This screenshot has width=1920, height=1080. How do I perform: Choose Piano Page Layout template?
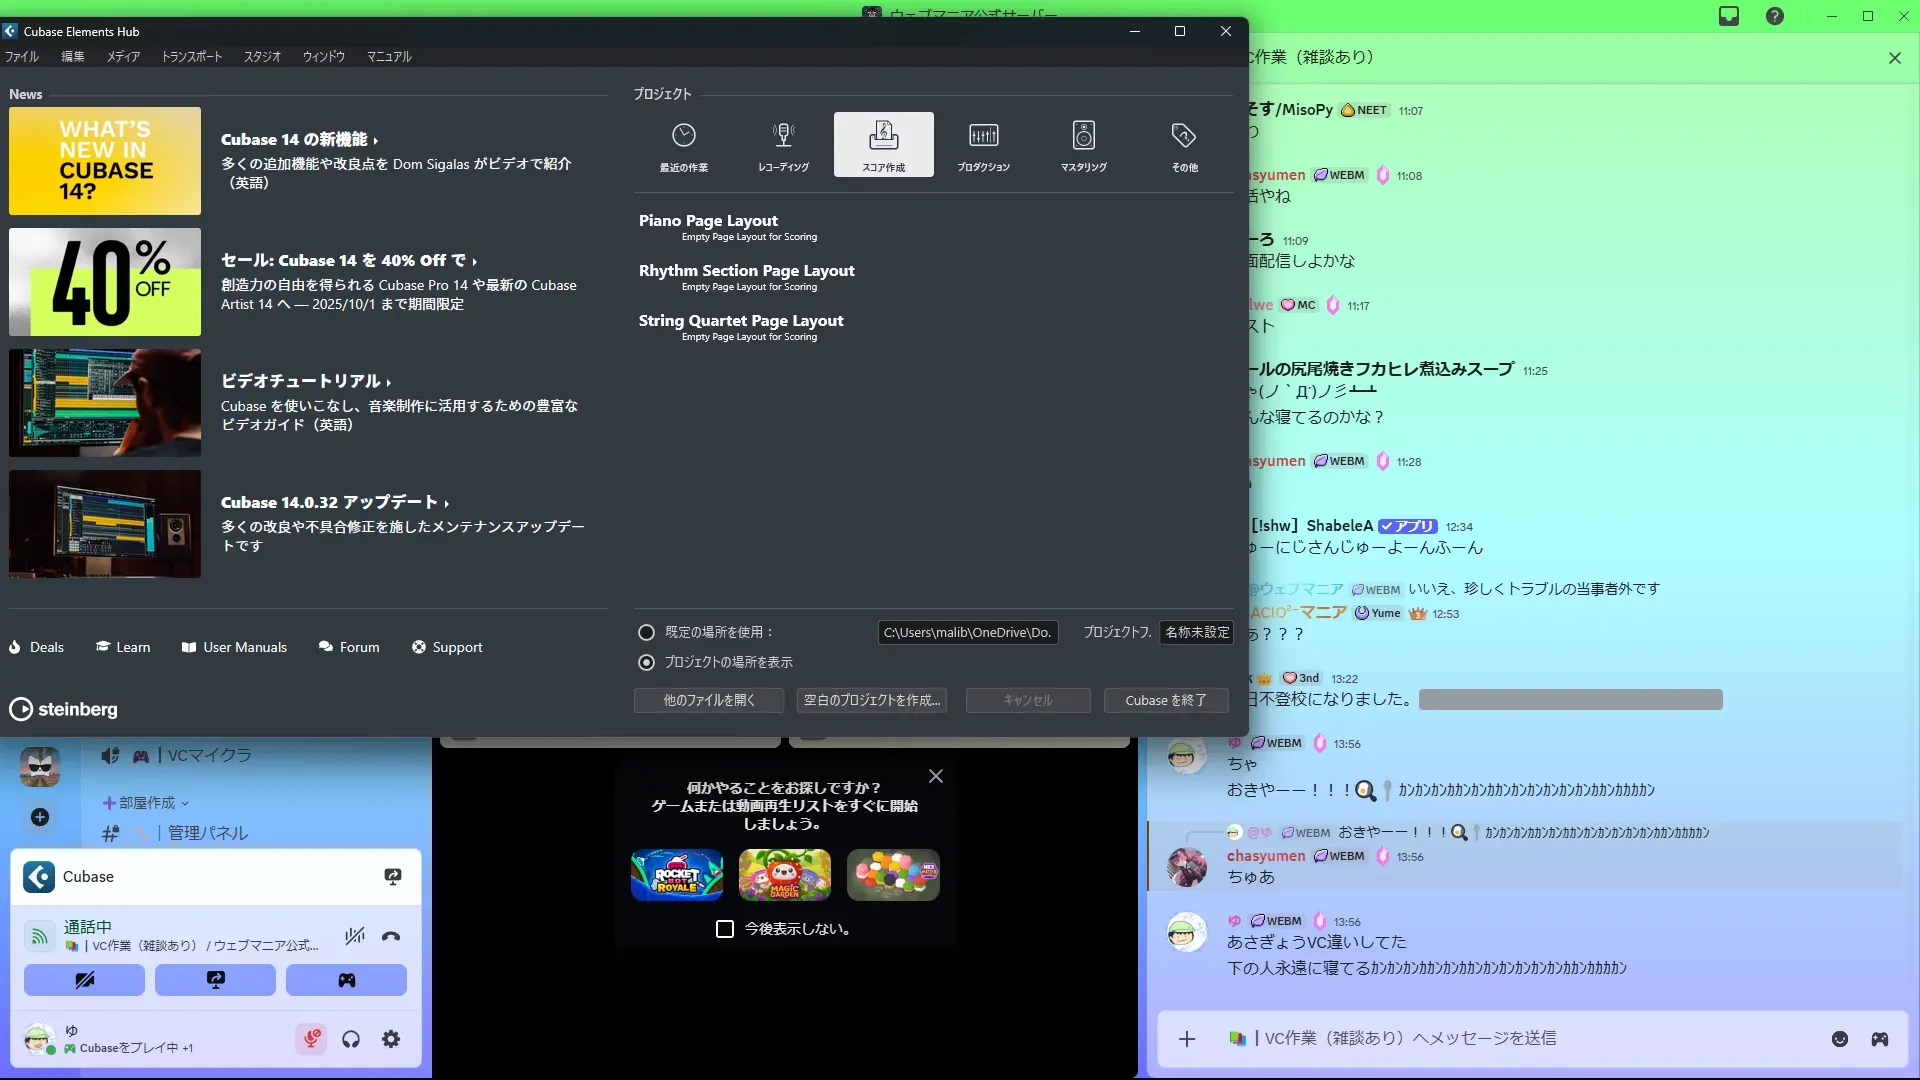[708, 221]
